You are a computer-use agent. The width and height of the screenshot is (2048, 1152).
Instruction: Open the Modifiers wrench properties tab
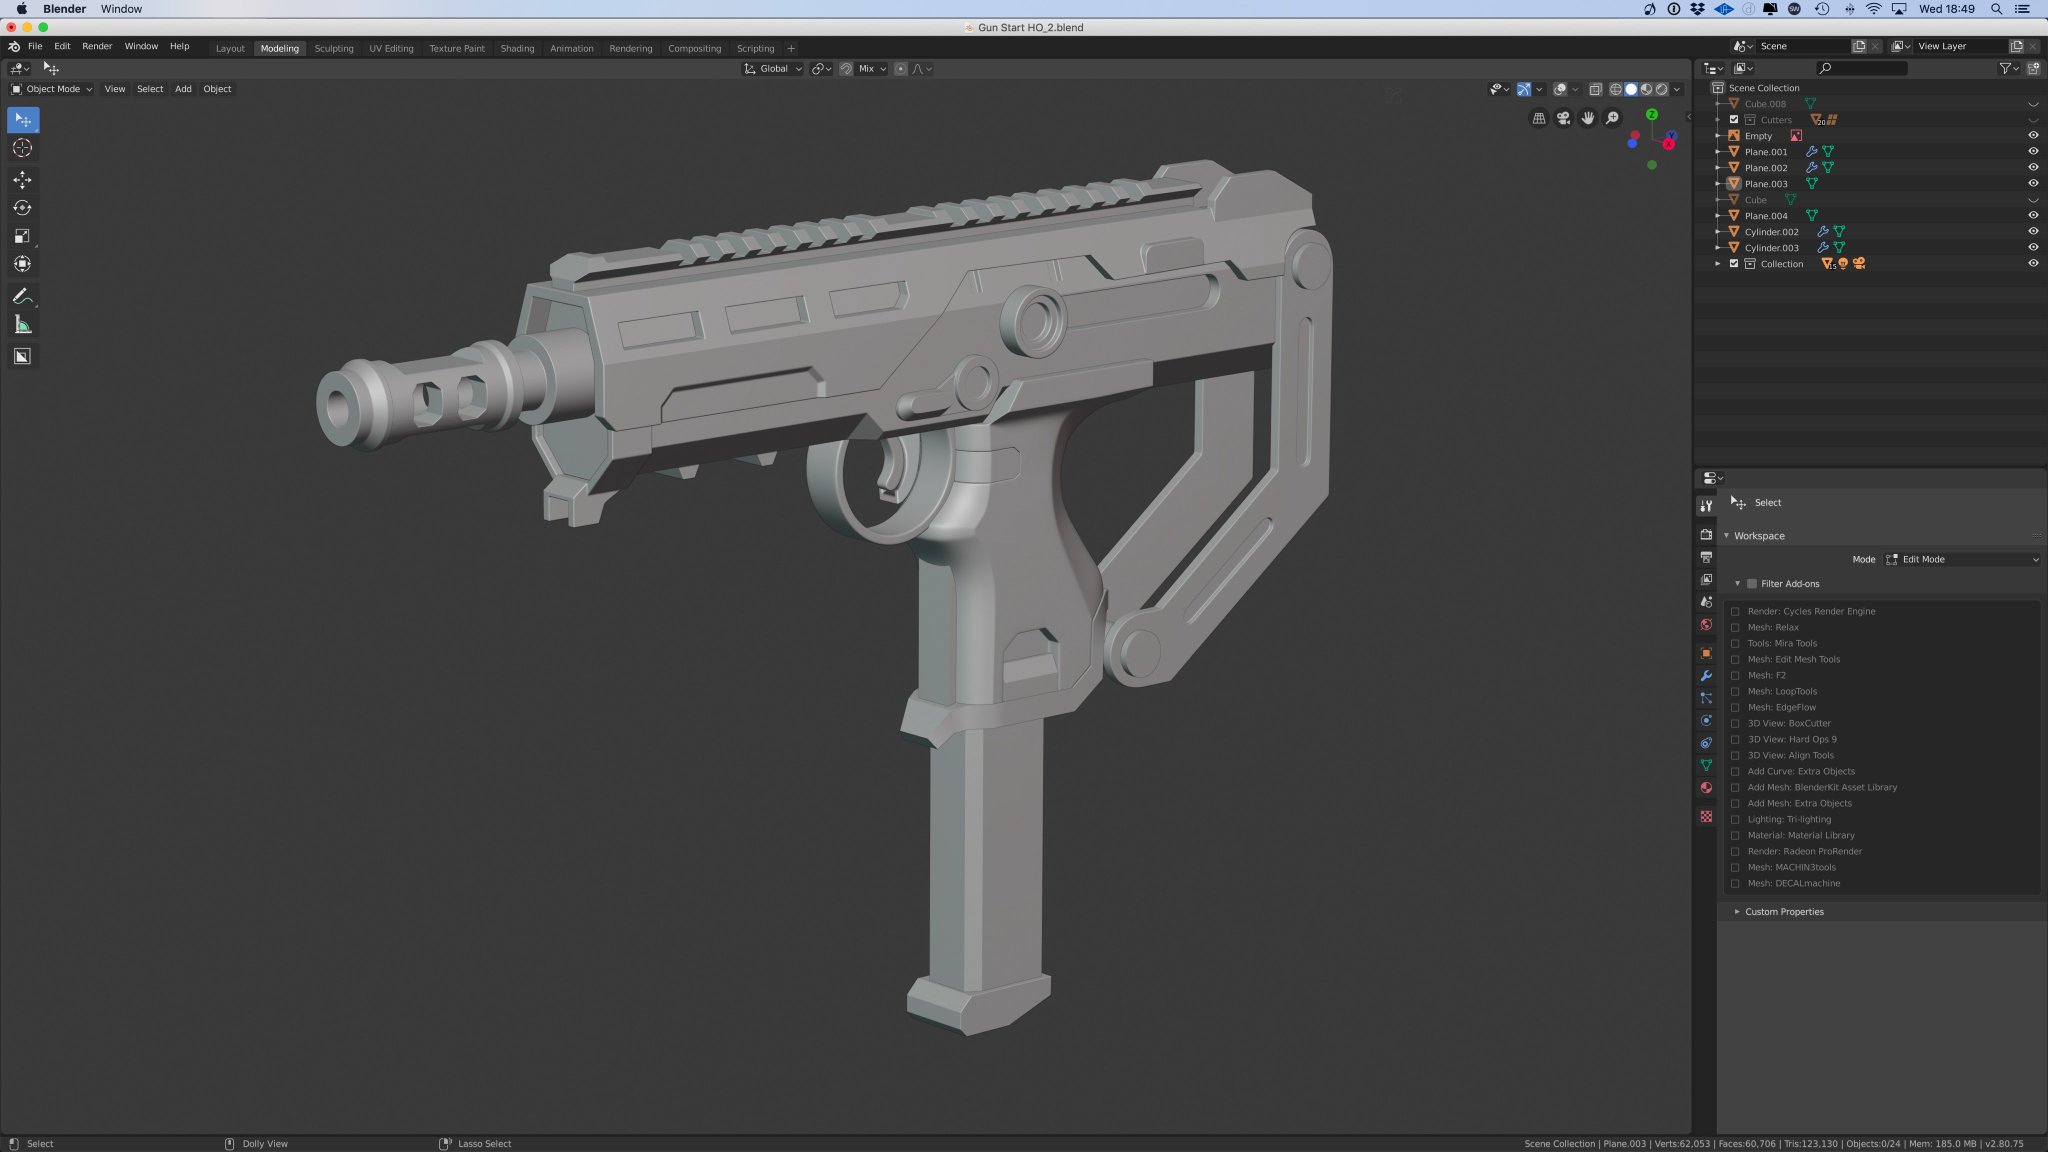tap(1706, 676)
